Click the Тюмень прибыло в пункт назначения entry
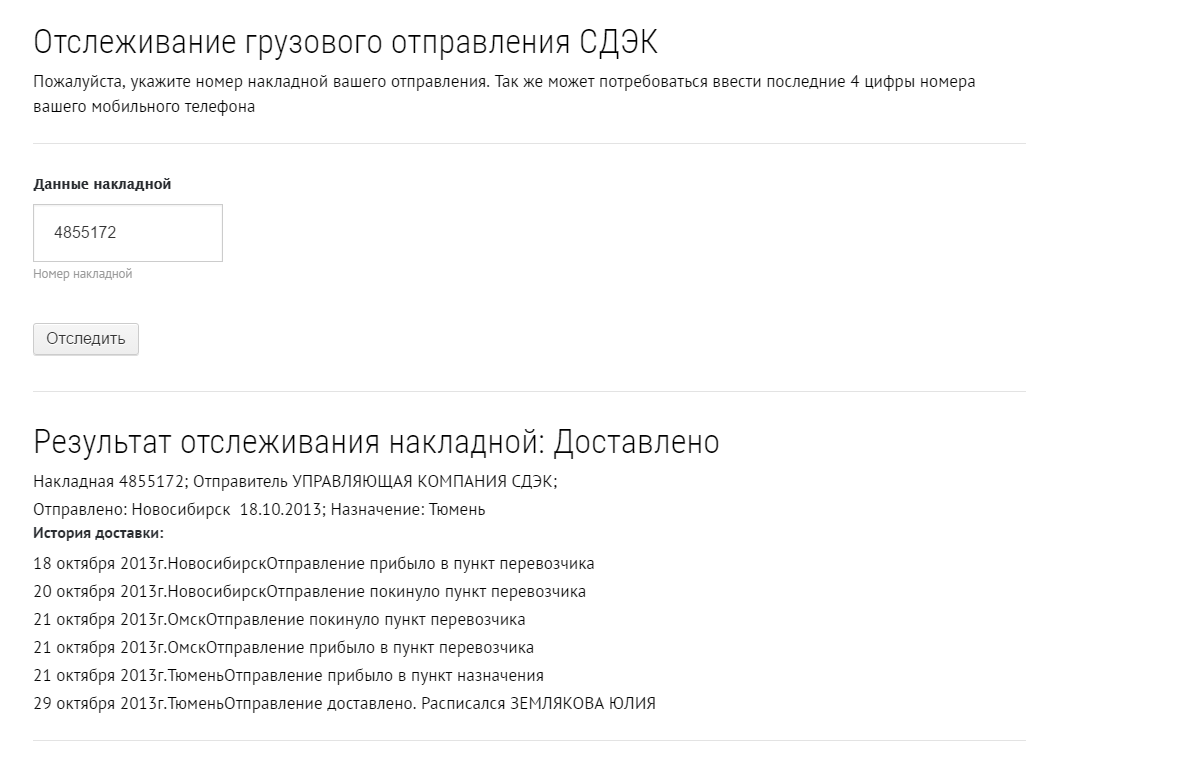The width and height of the screenshot is (1200, 780). point(288,675)
